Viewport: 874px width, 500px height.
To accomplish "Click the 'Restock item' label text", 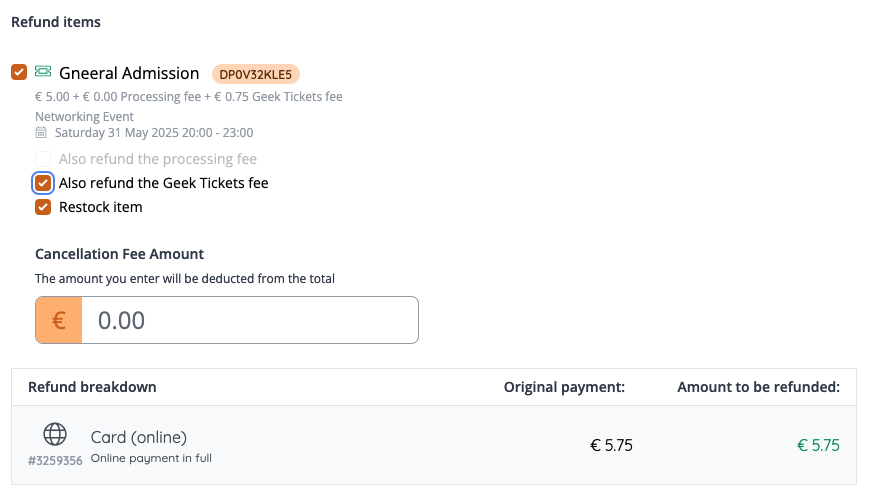I will [x=101, y=207].
